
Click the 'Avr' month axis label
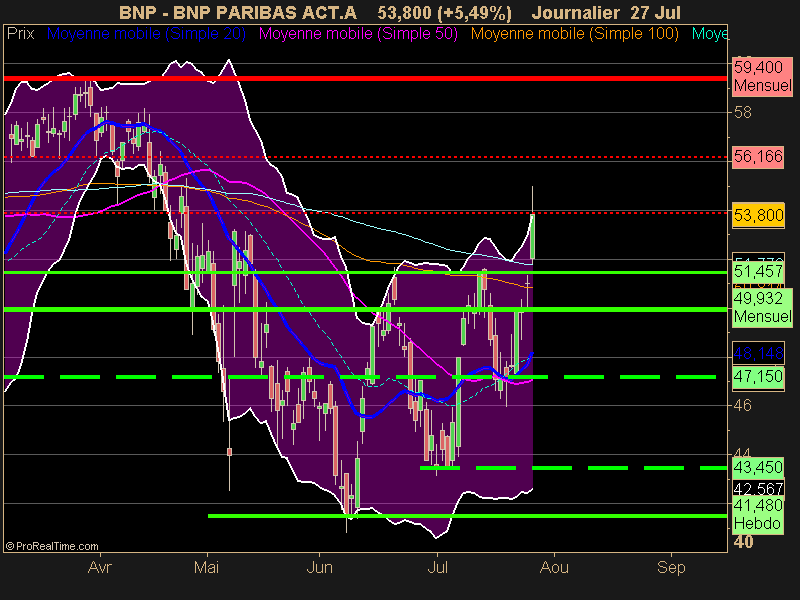tap(99, 567)
